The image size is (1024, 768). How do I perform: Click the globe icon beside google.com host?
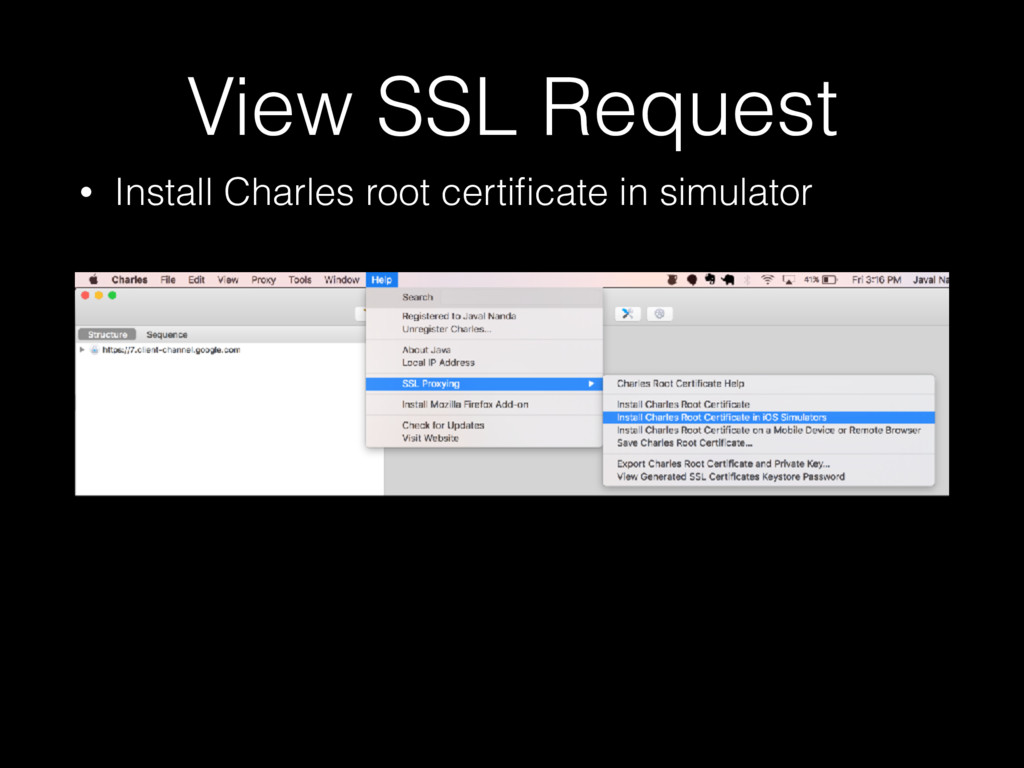coord(95,350)
